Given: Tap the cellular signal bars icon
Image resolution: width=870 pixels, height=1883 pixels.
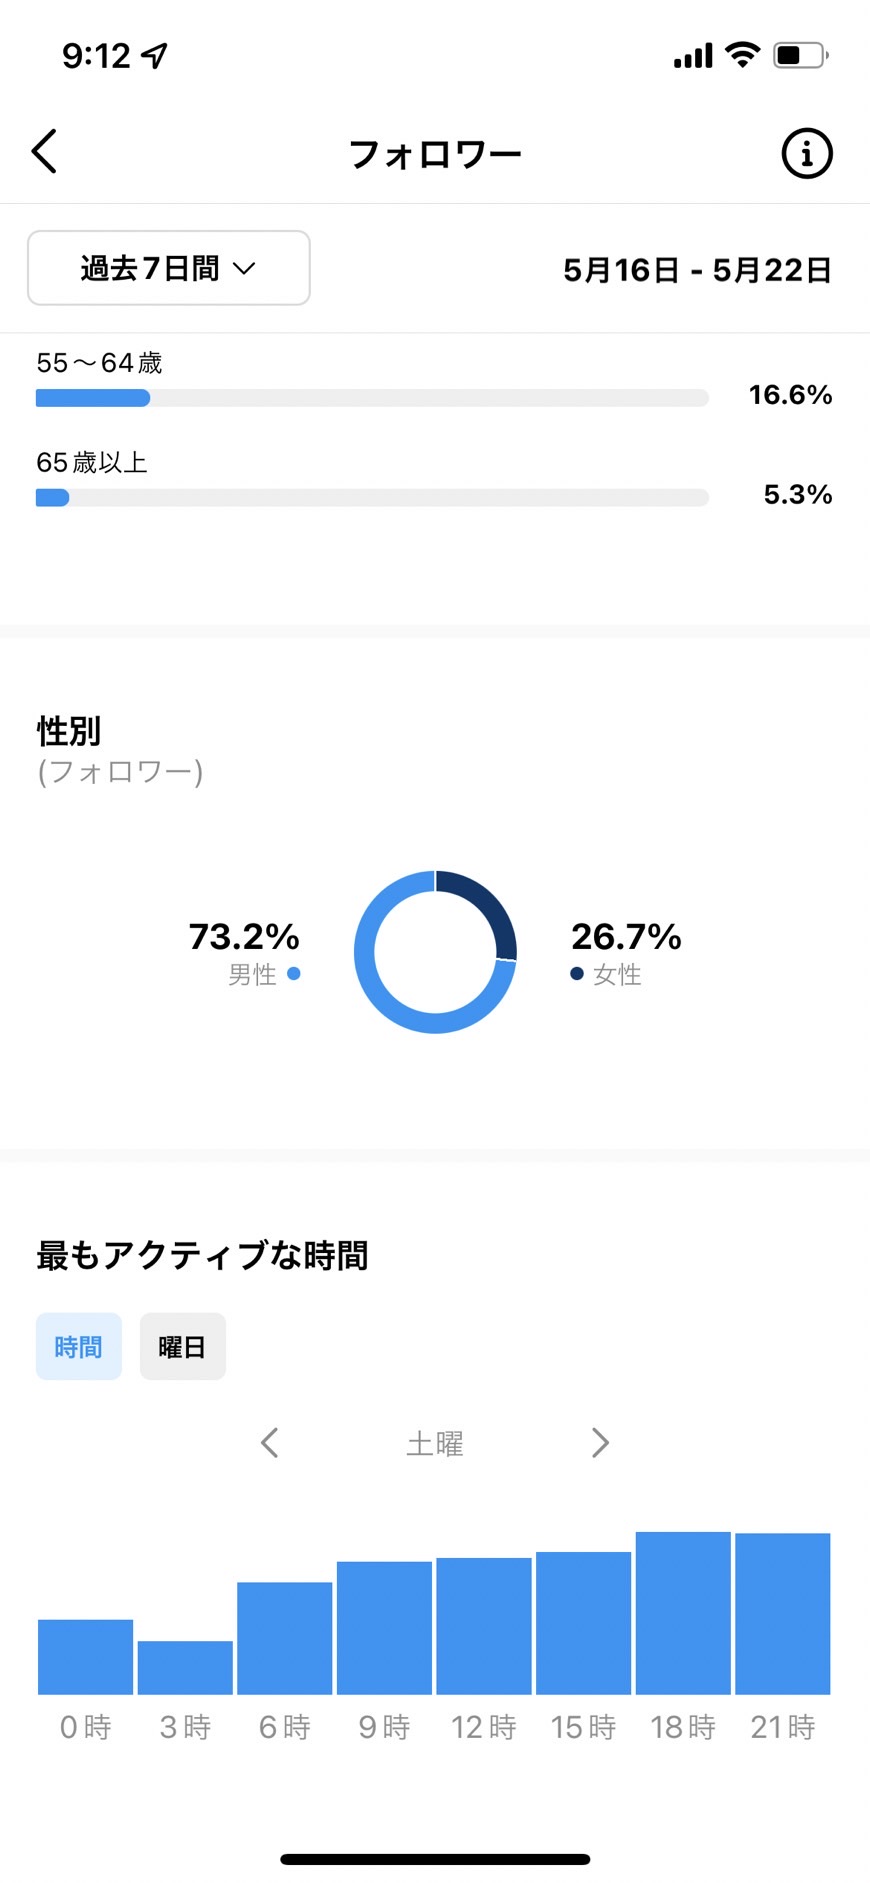Looking at the screenshot, I should tap(693, 56).
